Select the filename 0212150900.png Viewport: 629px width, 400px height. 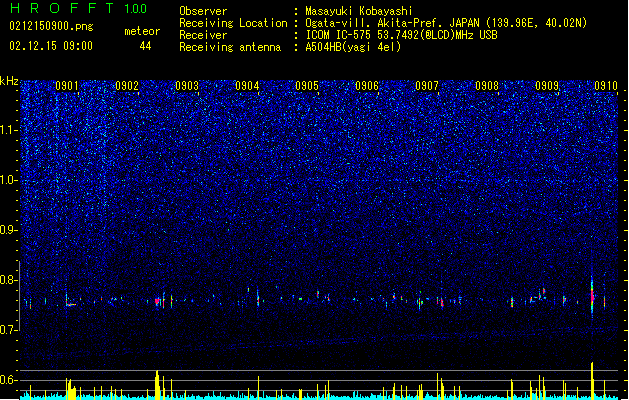click(51, 26)
